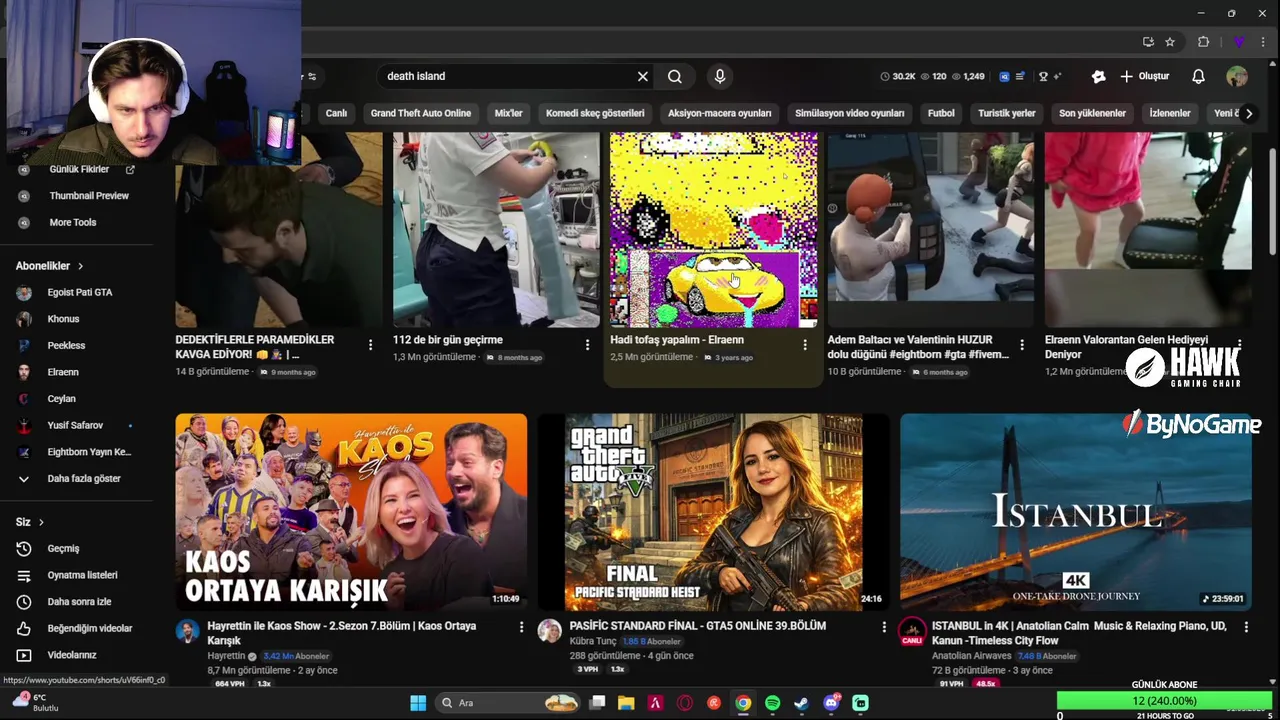Viewport: 1280px width, 720px height.
Task: Play Hadi tofaş yapalım short thumbnail
Action: coord(714,229)
